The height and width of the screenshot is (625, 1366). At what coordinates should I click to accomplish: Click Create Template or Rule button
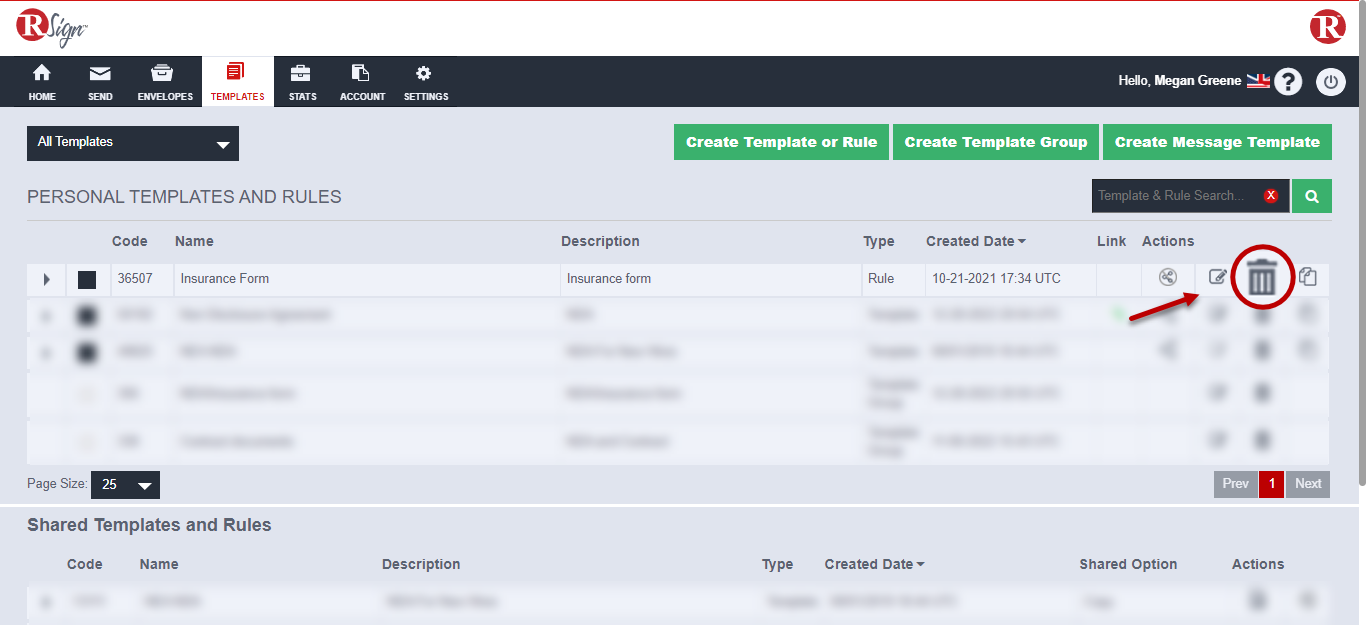coord(781,142)
